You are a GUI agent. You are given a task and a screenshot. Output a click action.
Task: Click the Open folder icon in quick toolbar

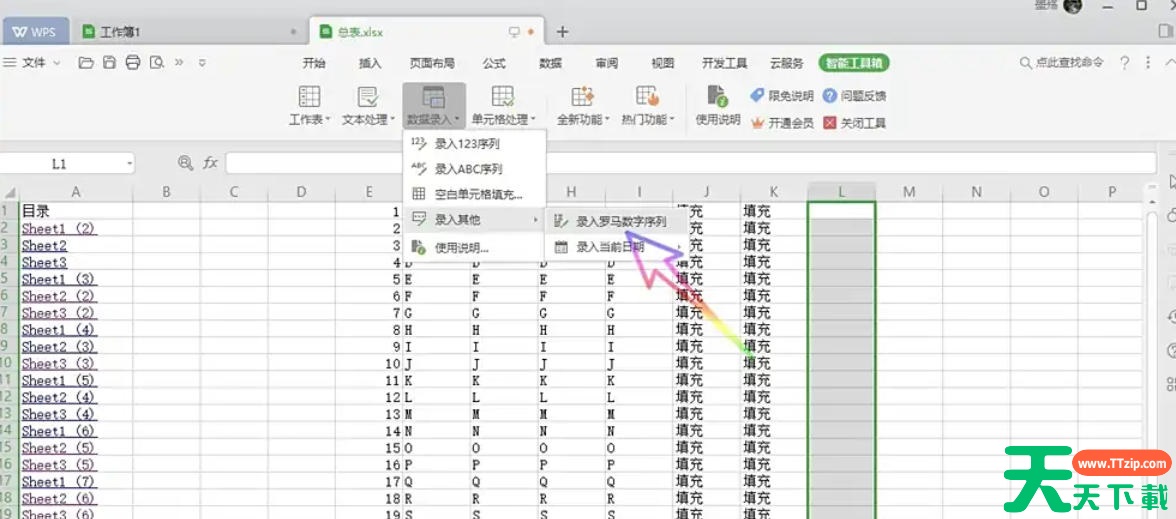point(86,63)
